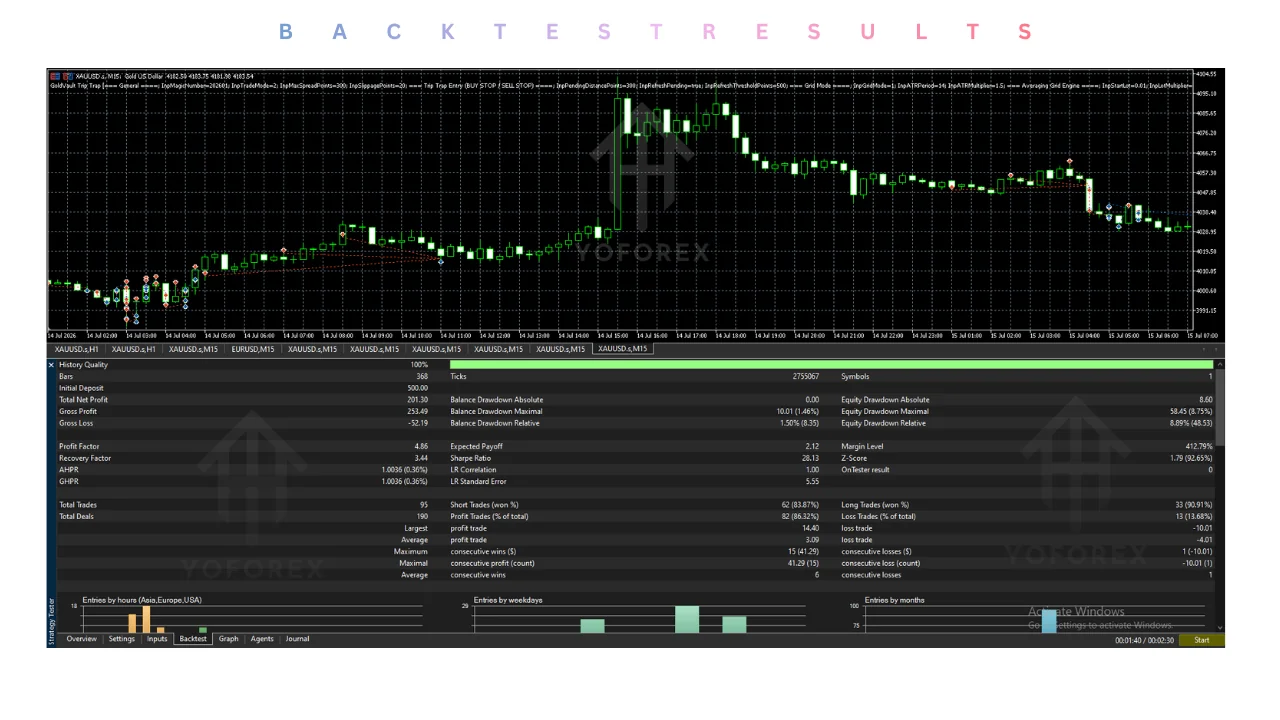This screenshot has height=720, width=1280.
Task: Click the average profit trade value 3.09
Action: pos(812,540)
